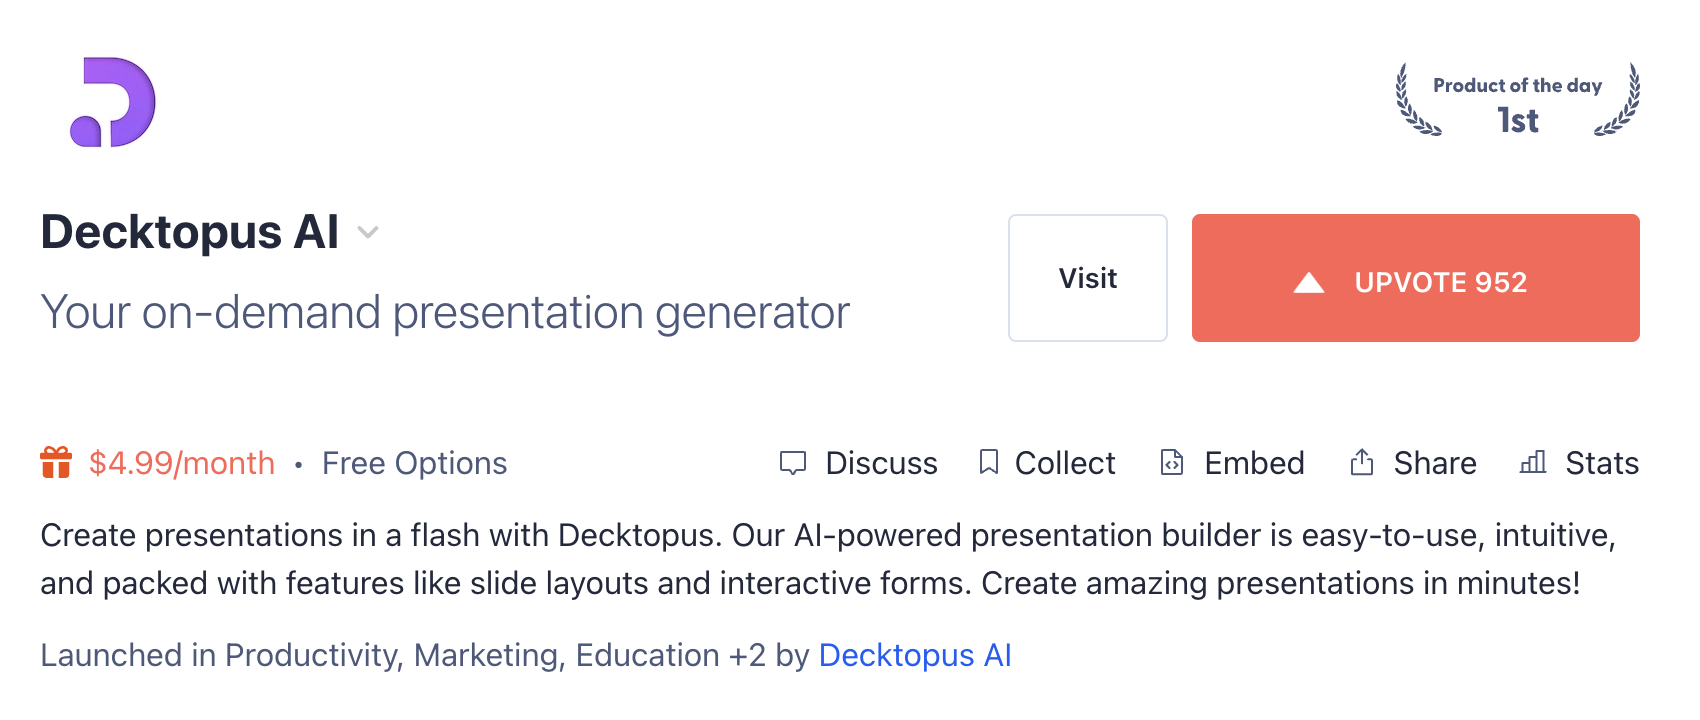Click the Collect bookmark icon

988,462
